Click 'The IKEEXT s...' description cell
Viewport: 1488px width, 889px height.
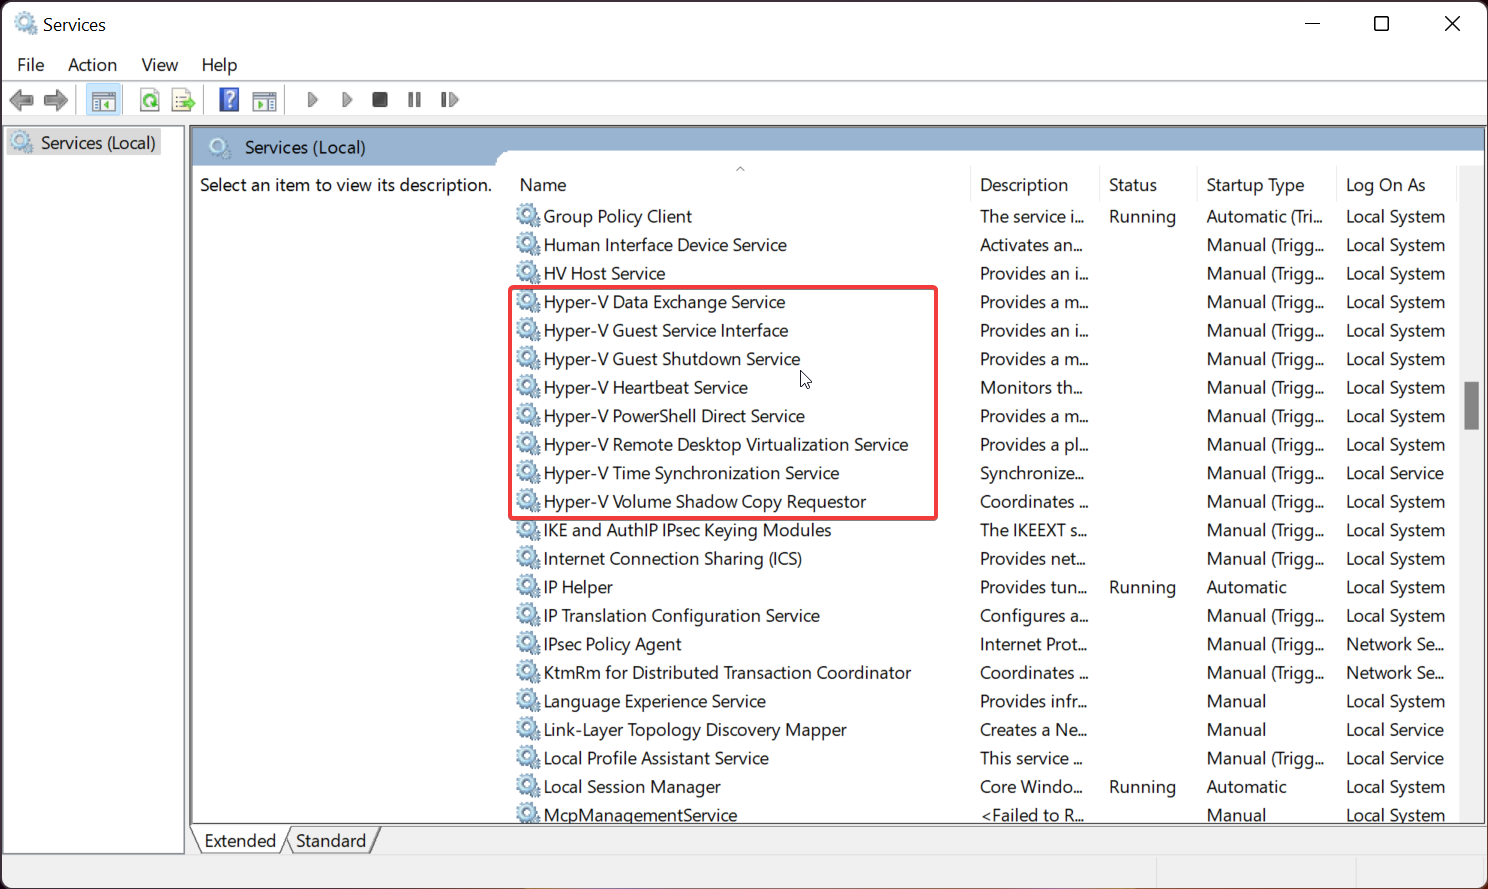(1033, 530)
